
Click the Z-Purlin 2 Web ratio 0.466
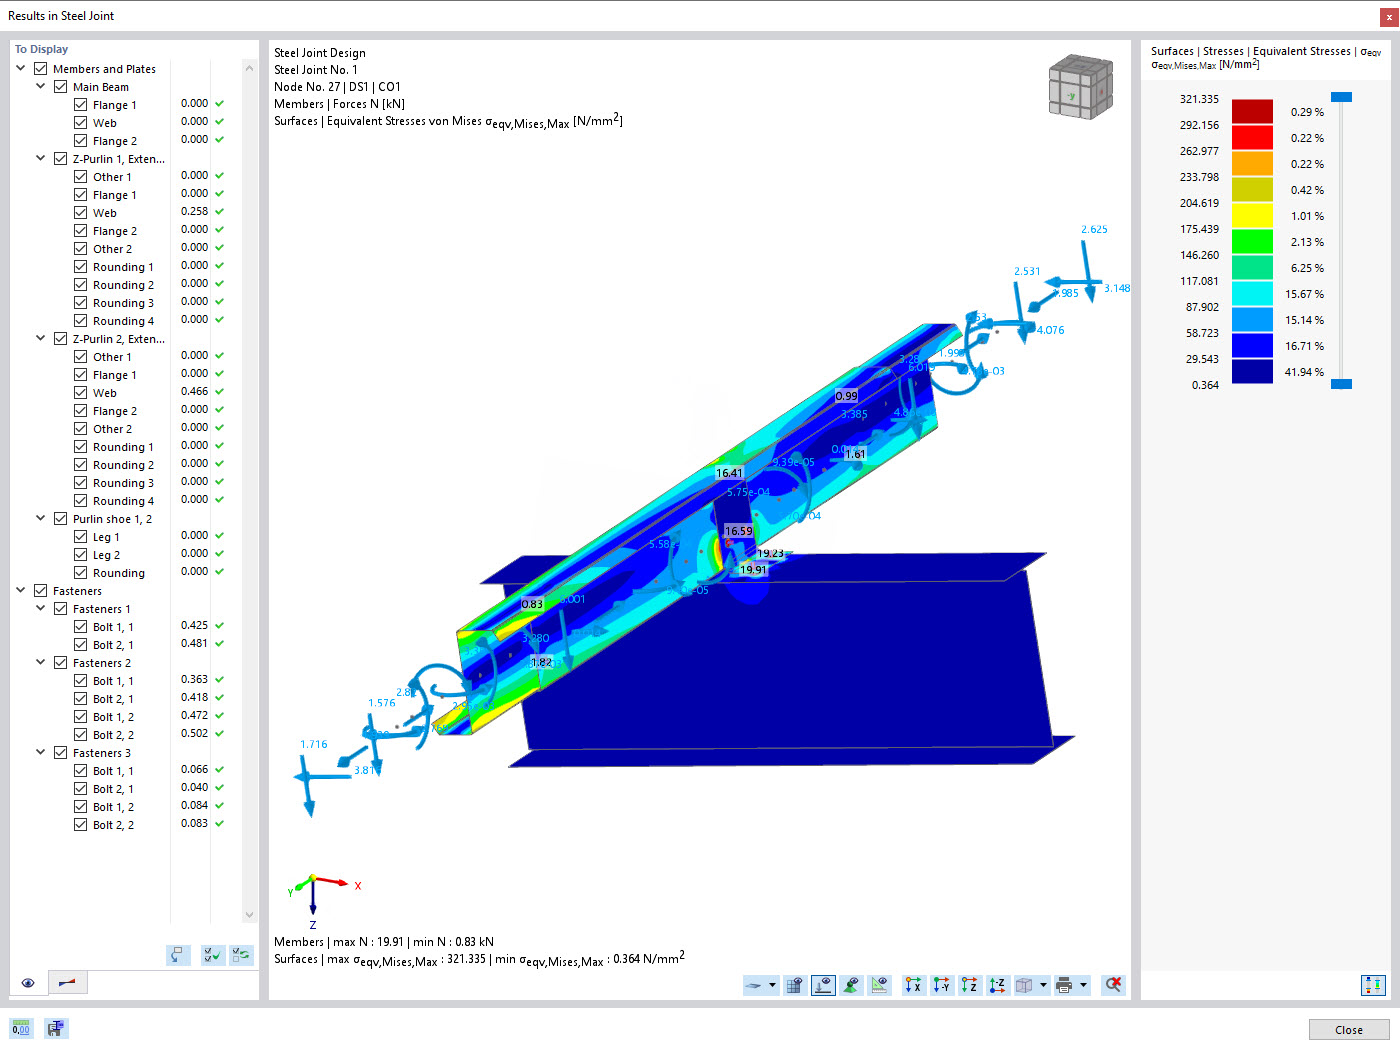coord(194,391)
